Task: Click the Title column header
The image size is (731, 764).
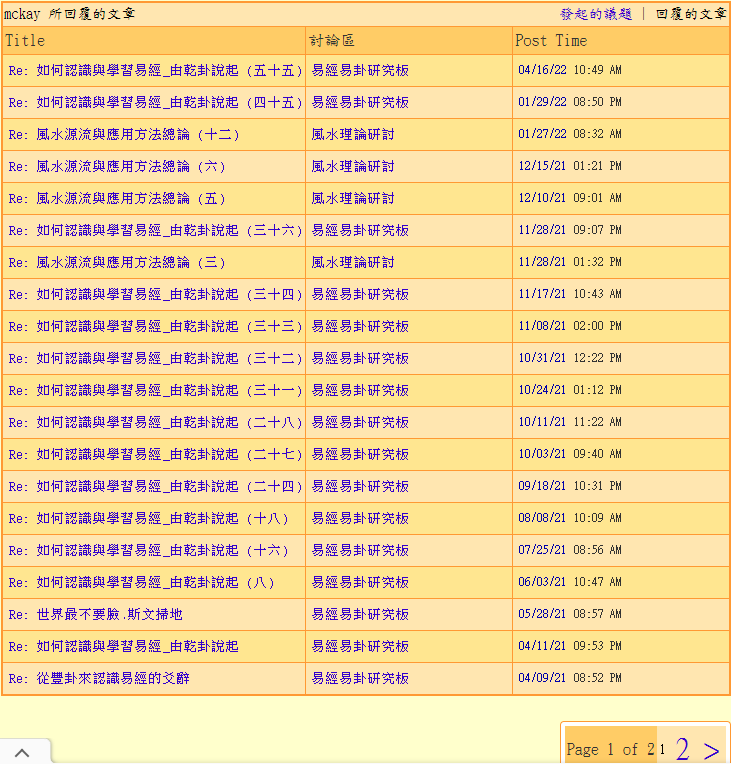Action: pyautogui.click(x=25, y=41)
